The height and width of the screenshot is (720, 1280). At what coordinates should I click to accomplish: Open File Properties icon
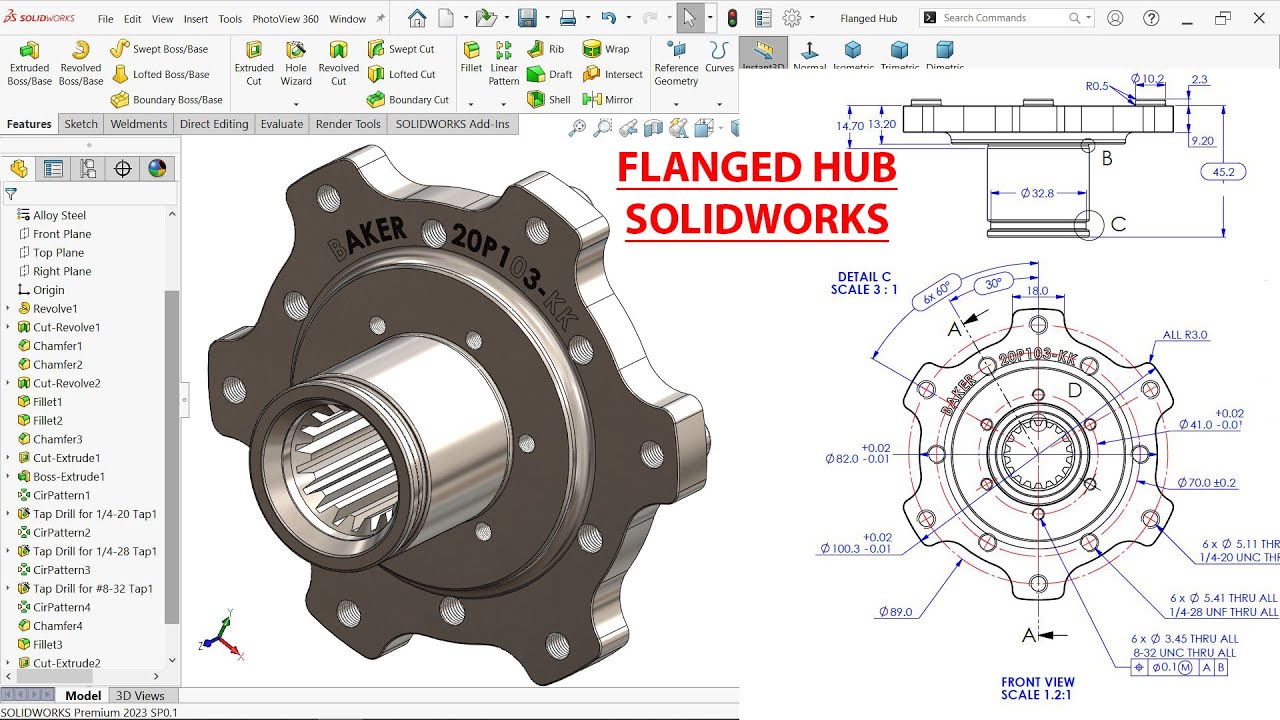pos(763,18)
